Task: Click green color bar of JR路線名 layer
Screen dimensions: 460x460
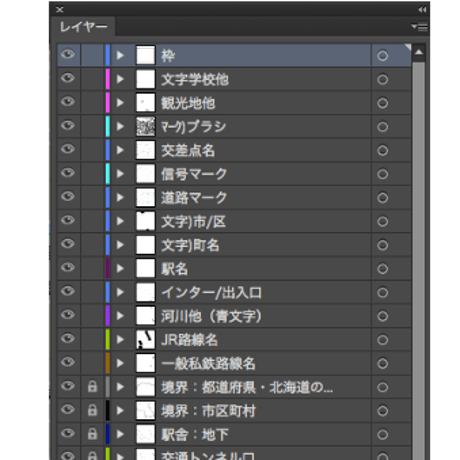Action: pos(108,339)
